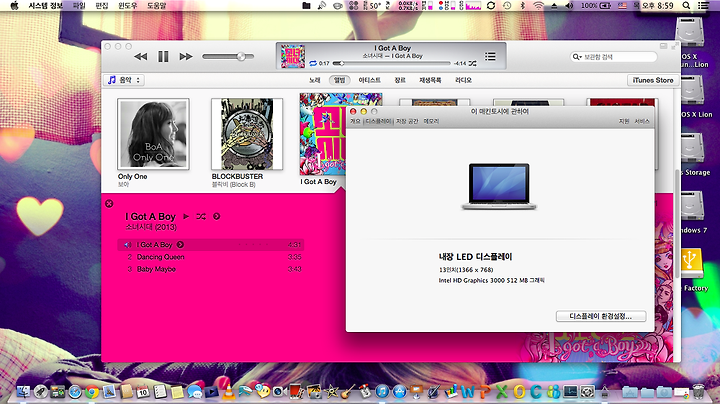Click the 지원 link in About This Mac
This screenshot has height=404, width=720.
coord(624,121)
